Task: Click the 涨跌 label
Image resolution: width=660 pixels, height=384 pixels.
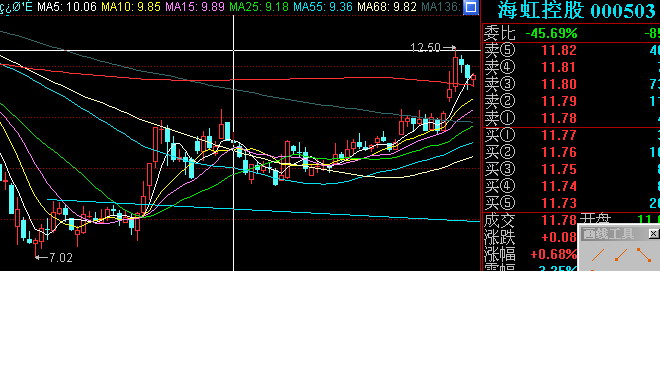Action: (x=500, y=237)
